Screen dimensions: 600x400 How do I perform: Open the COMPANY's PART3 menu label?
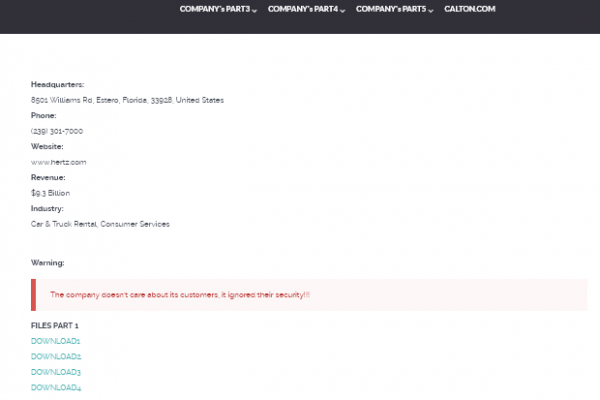pos(214,9)
